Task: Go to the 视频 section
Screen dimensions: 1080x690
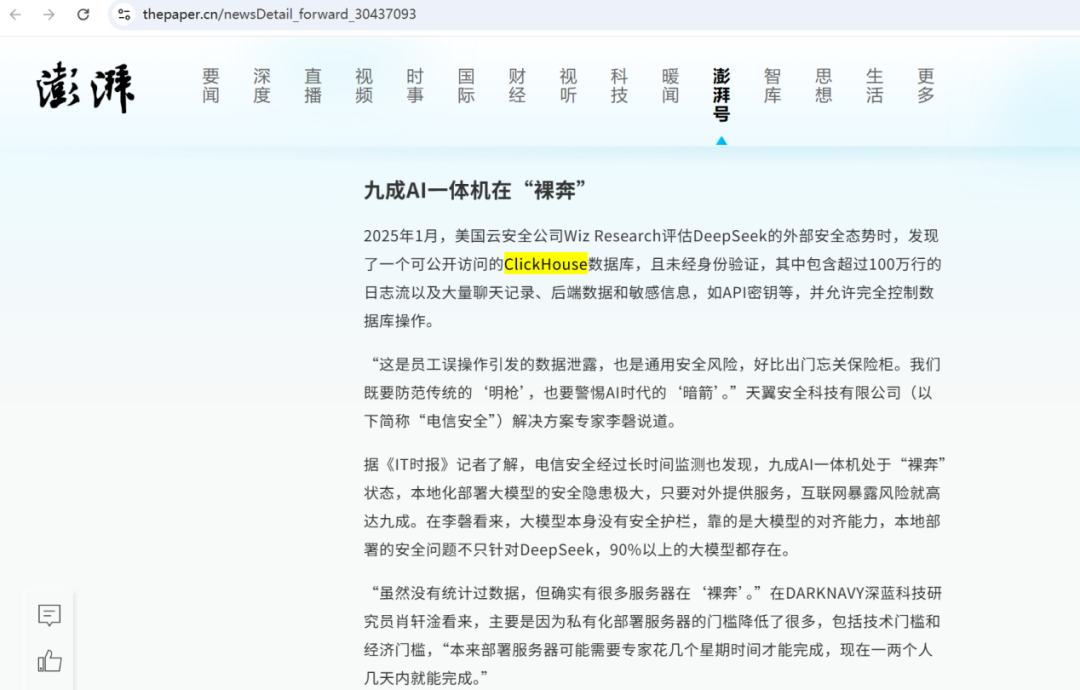Action: pyautogui.click(x=364, y=86)
